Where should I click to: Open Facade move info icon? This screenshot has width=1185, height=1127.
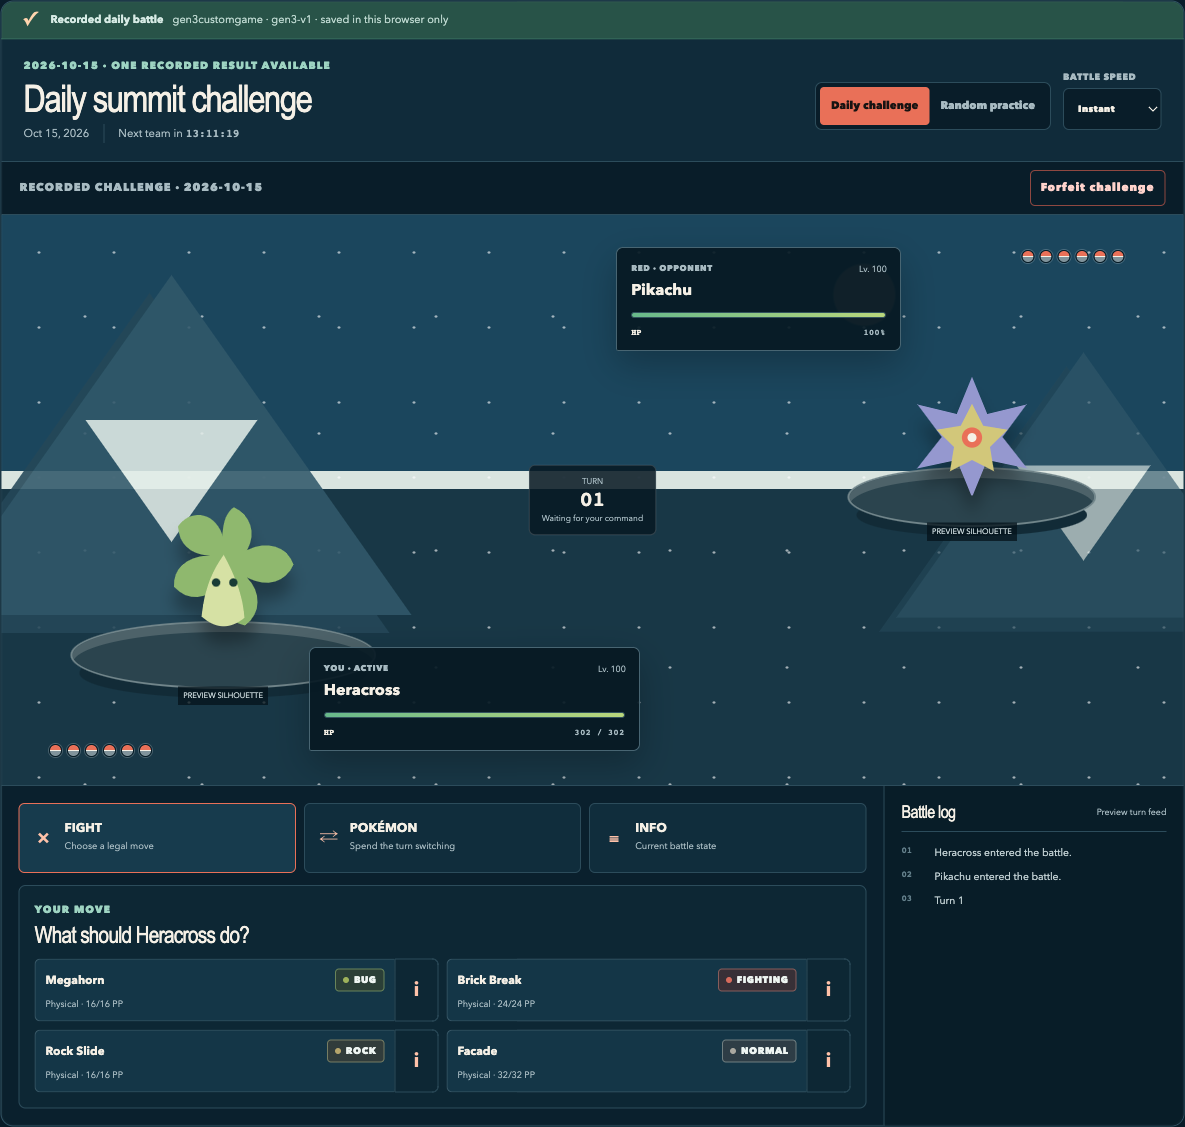(828, 1060)
